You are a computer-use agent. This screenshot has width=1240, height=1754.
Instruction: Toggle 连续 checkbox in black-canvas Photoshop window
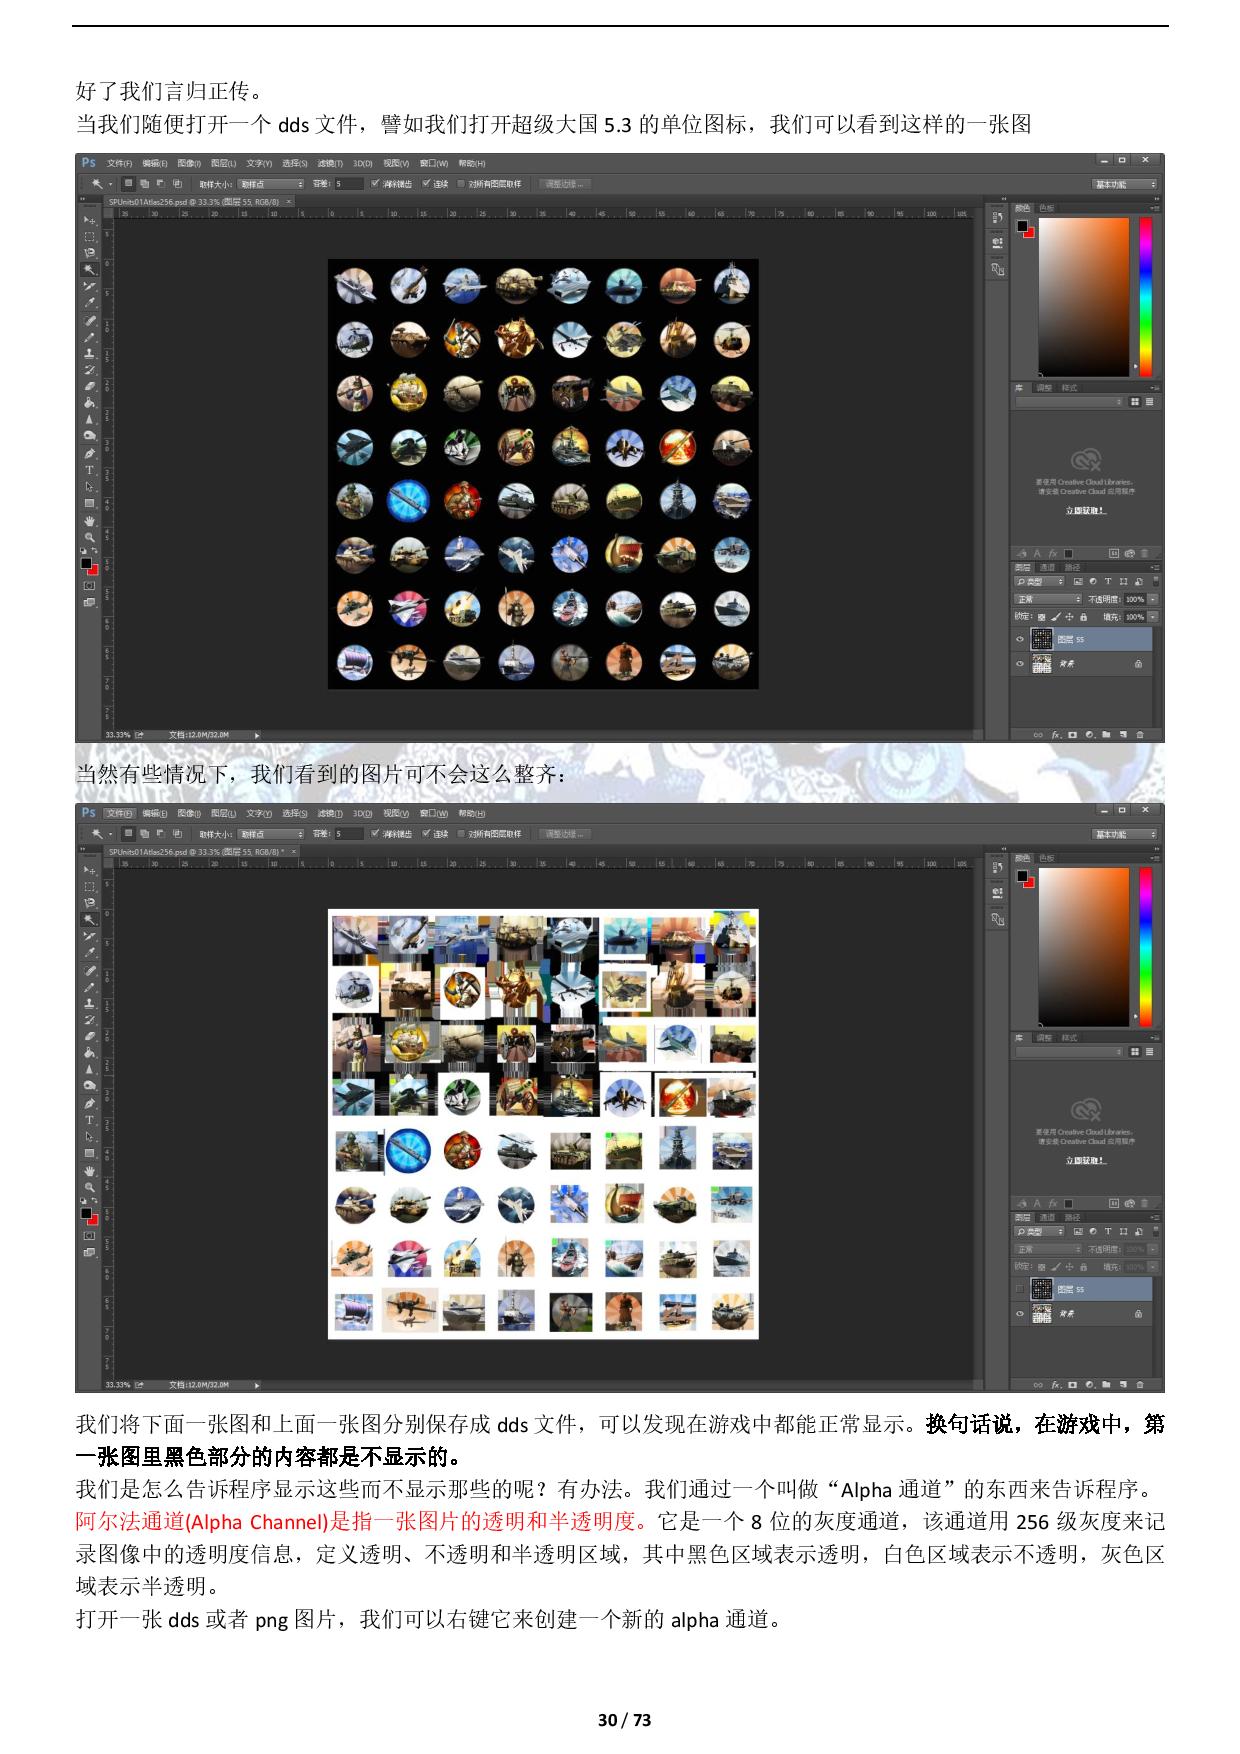(426, 184)
